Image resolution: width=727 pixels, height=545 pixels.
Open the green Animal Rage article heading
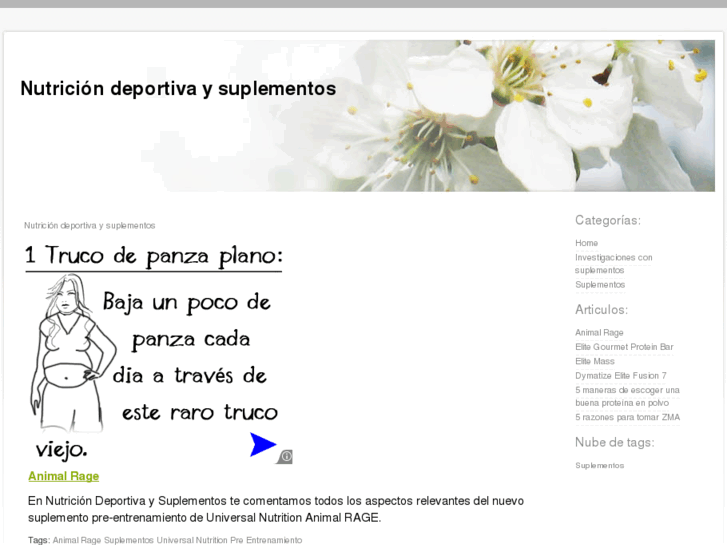tap(64, 476)
